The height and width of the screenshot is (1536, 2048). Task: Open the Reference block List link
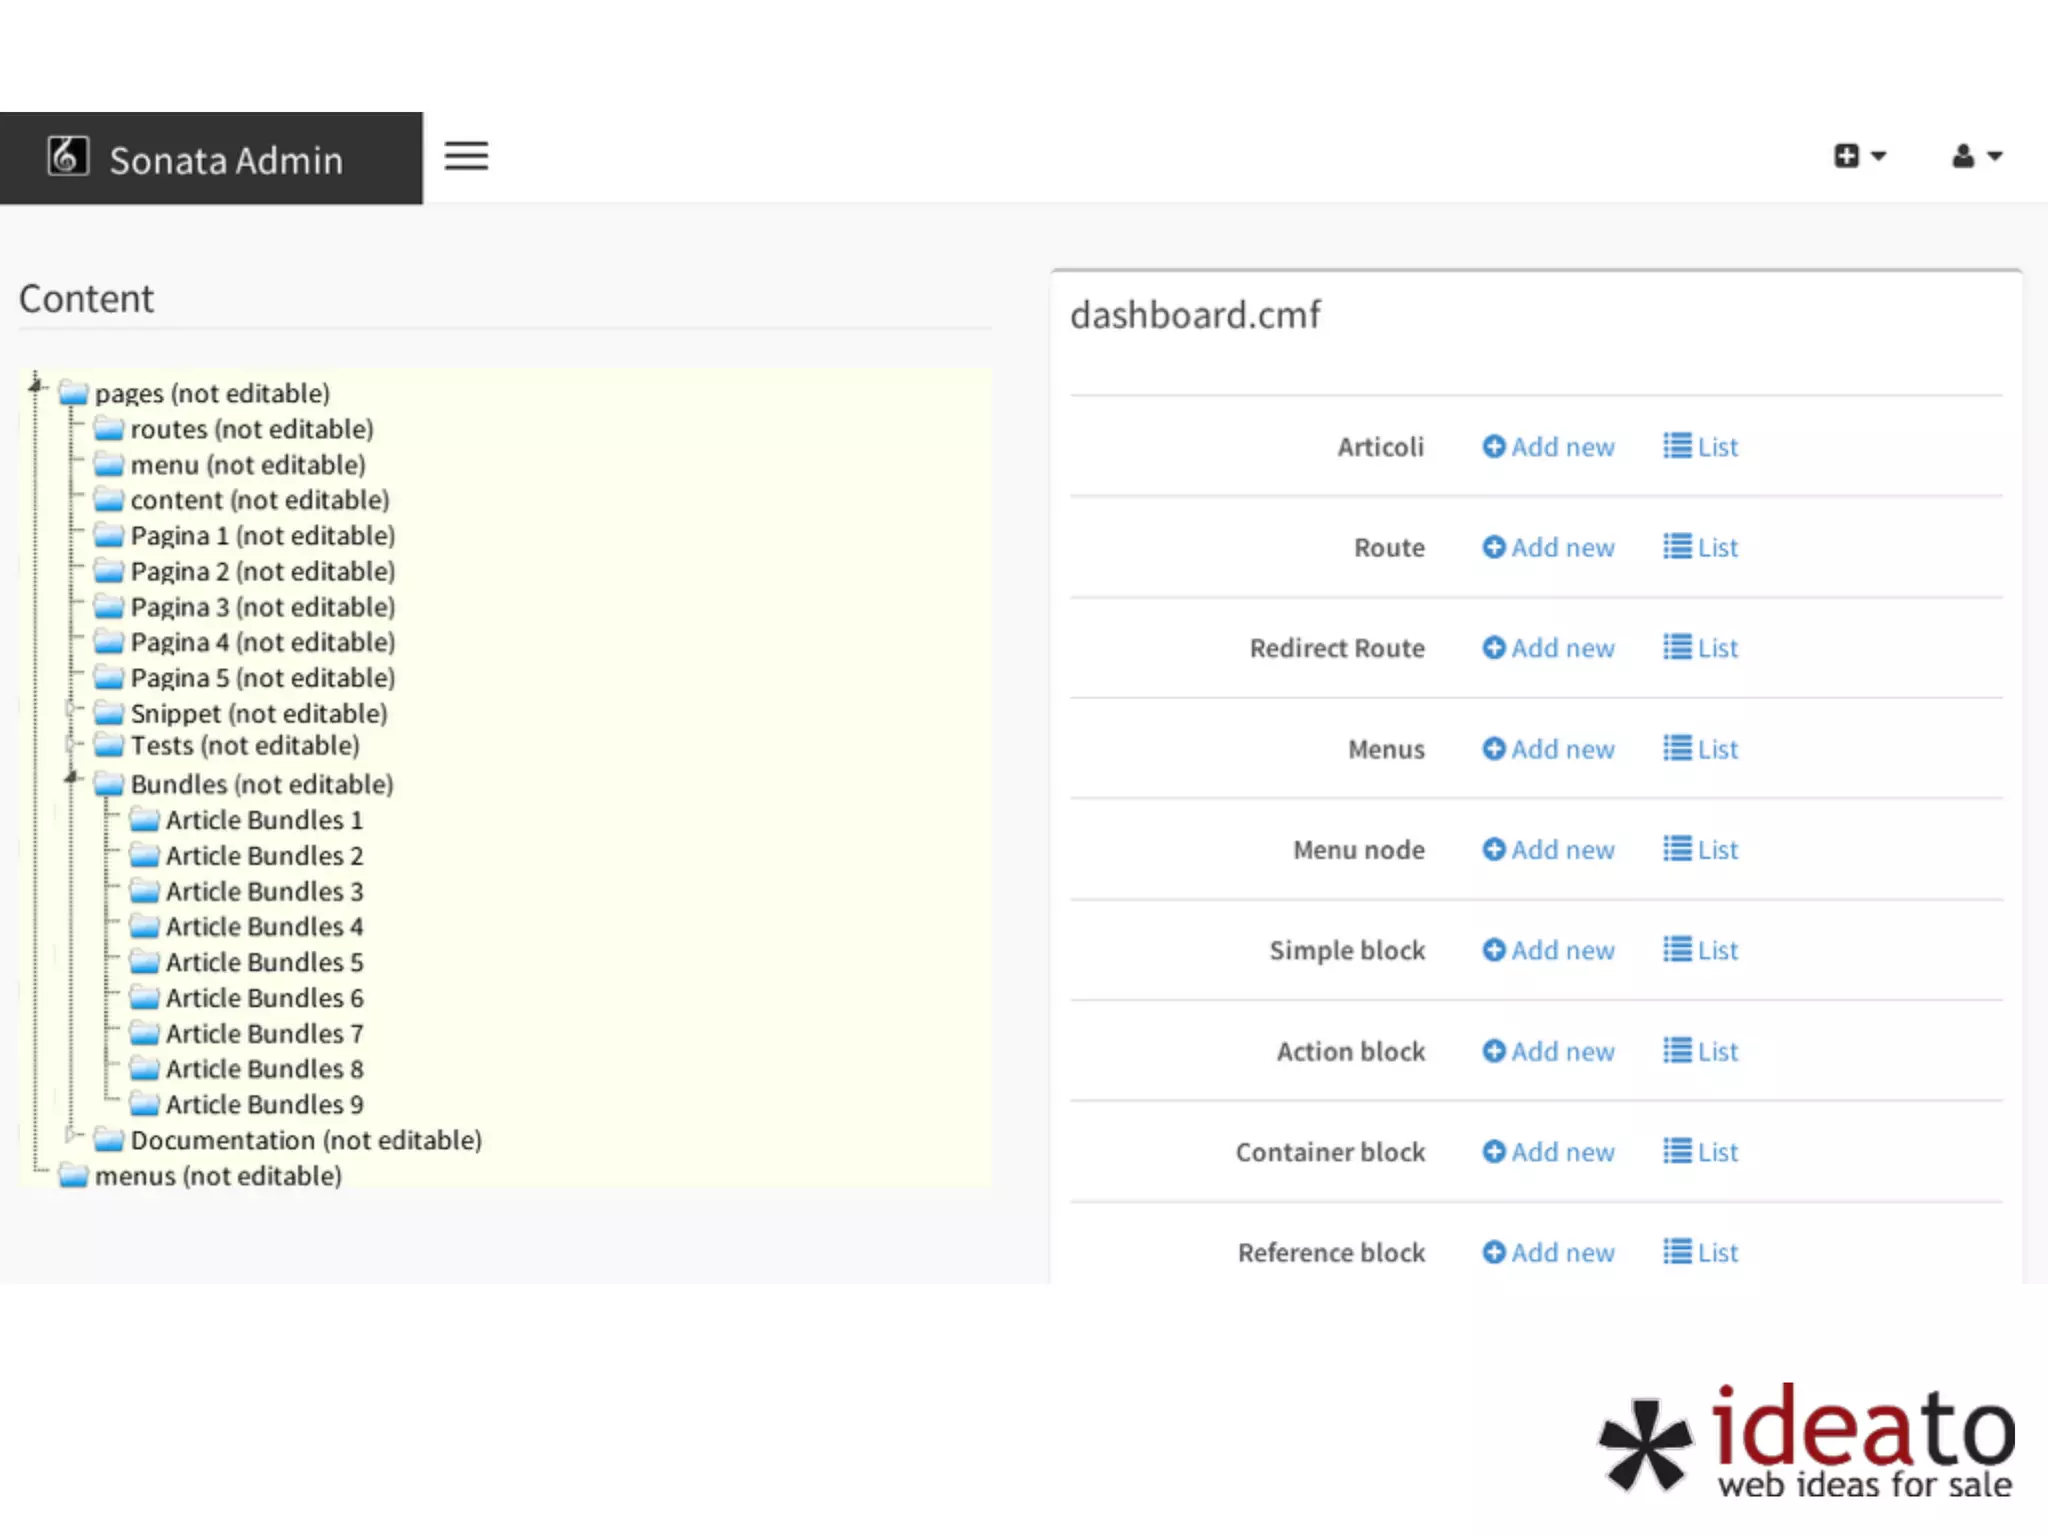[1701, 1253]
